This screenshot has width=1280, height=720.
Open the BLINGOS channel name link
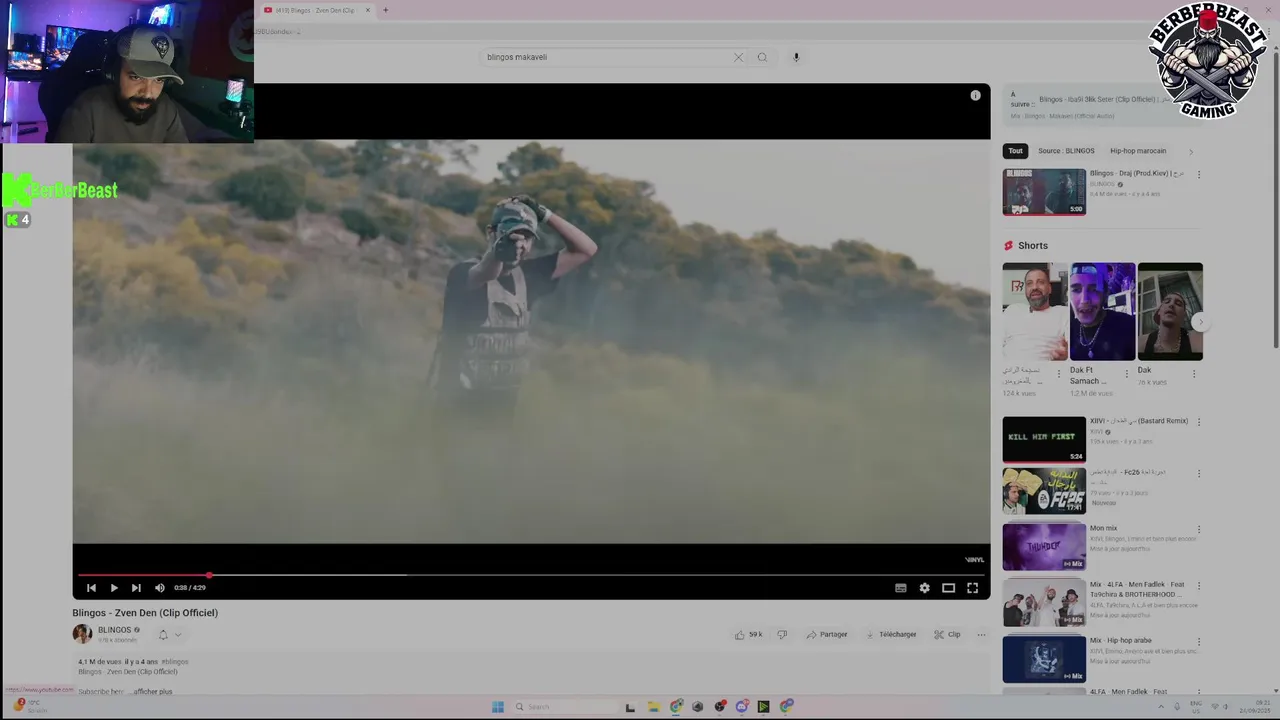114,630
